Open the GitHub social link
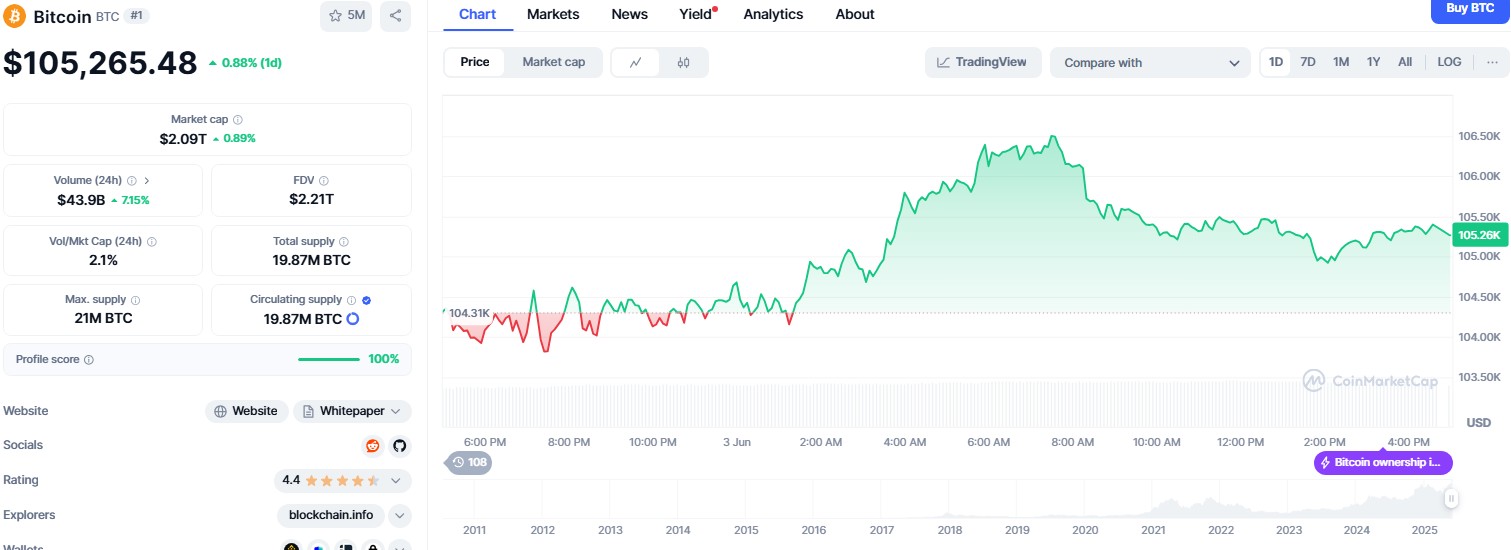The image size is (1511, 550). [399, 445]
